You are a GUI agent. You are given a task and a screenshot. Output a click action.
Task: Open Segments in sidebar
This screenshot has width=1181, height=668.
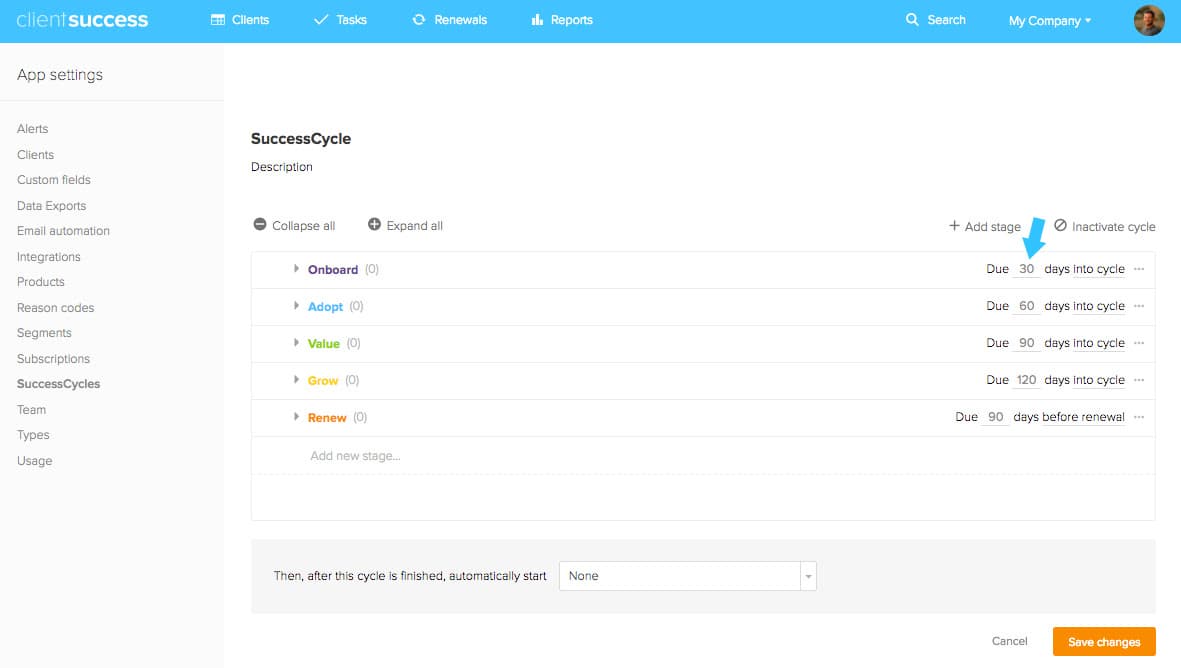tap(44, 333)
